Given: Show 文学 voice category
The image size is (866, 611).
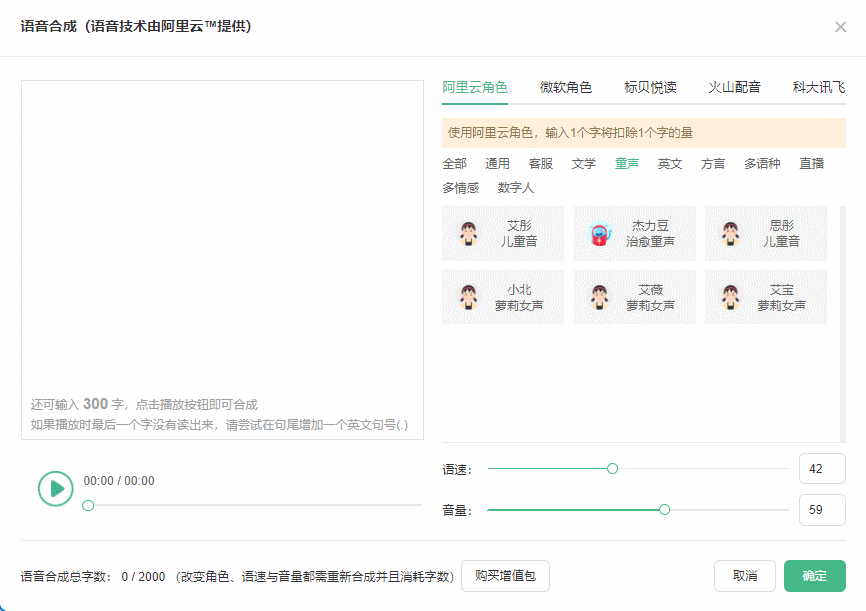Looking at the screenshot, I should tap(584, 164).
